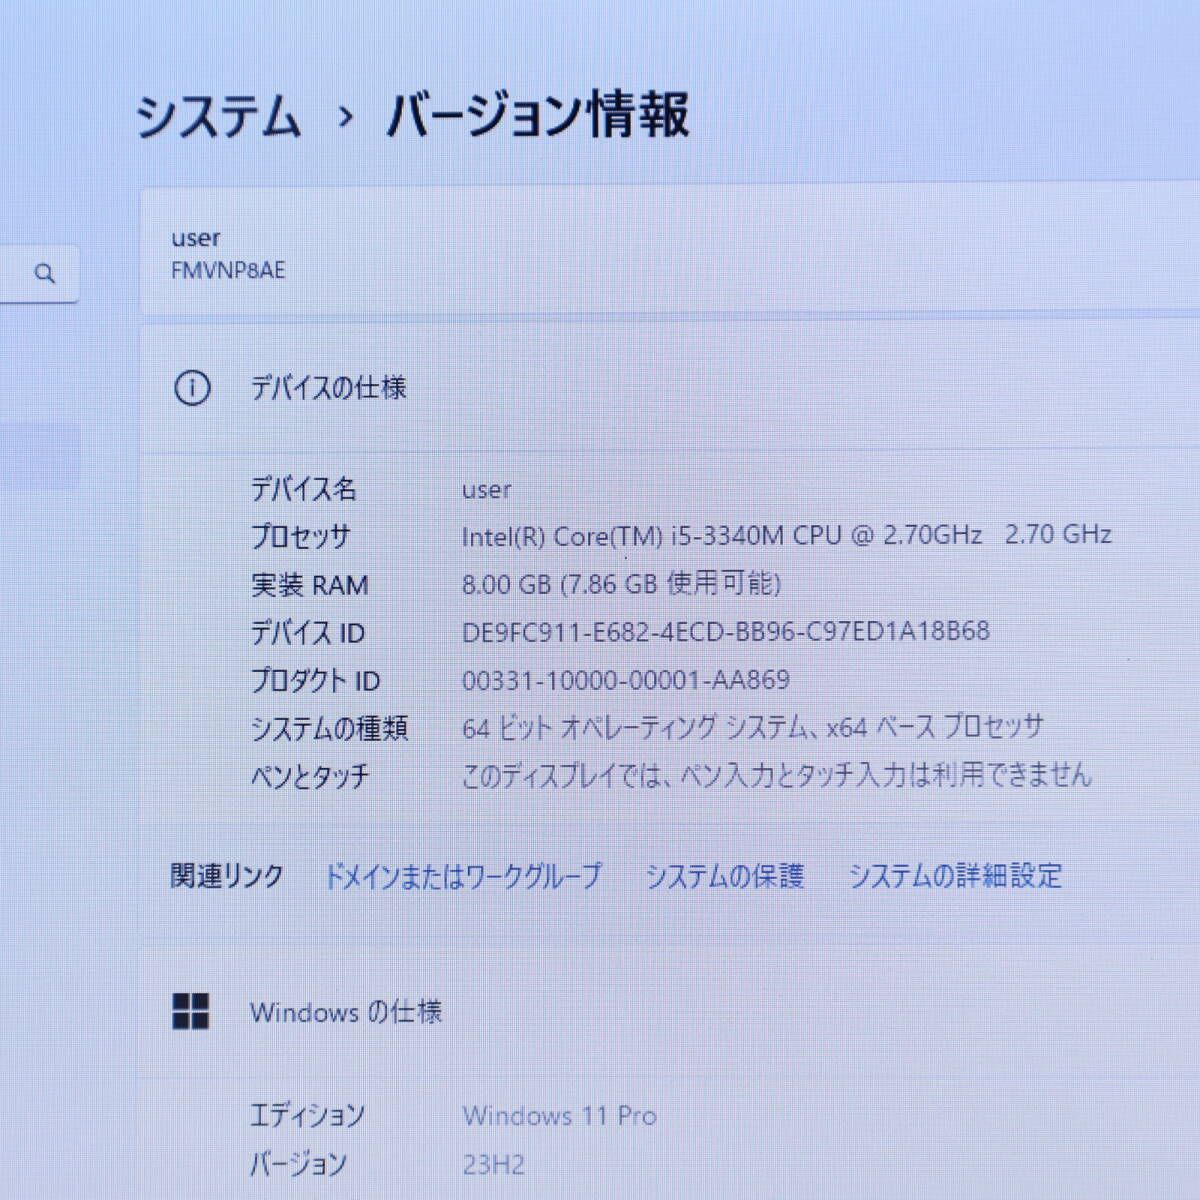Image resolution: width=1200 pixels, height=1200 pixels.
Task: Click the device name value user
Action: (x=486, y=490)
